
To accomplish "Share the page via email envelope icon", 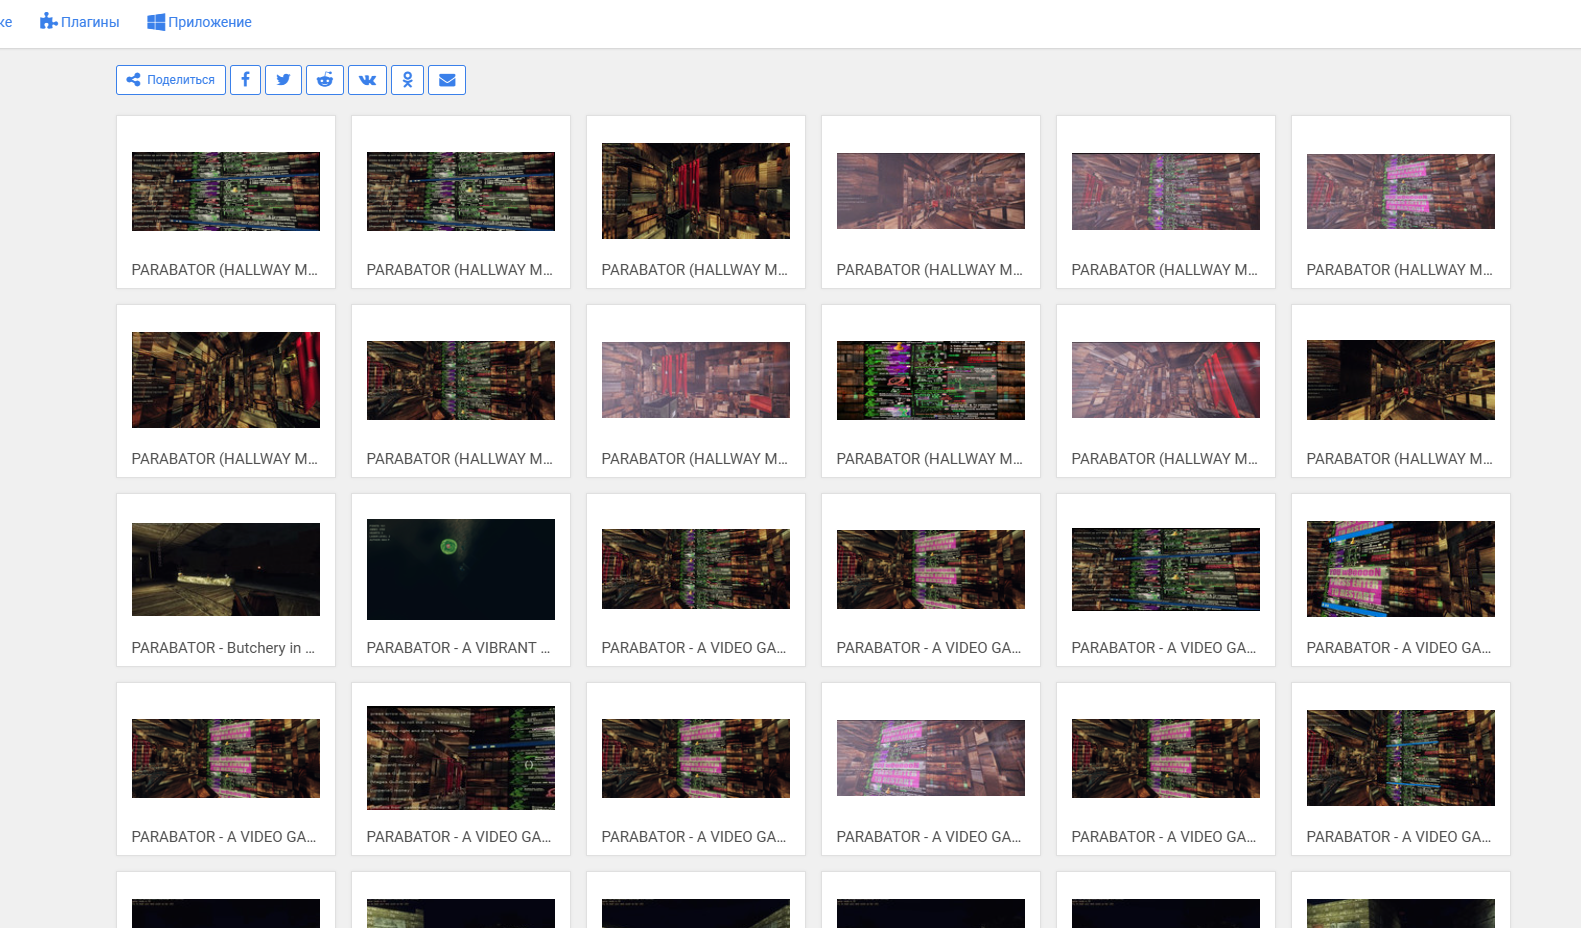I will pyautogui.click(x=447, y=80).
